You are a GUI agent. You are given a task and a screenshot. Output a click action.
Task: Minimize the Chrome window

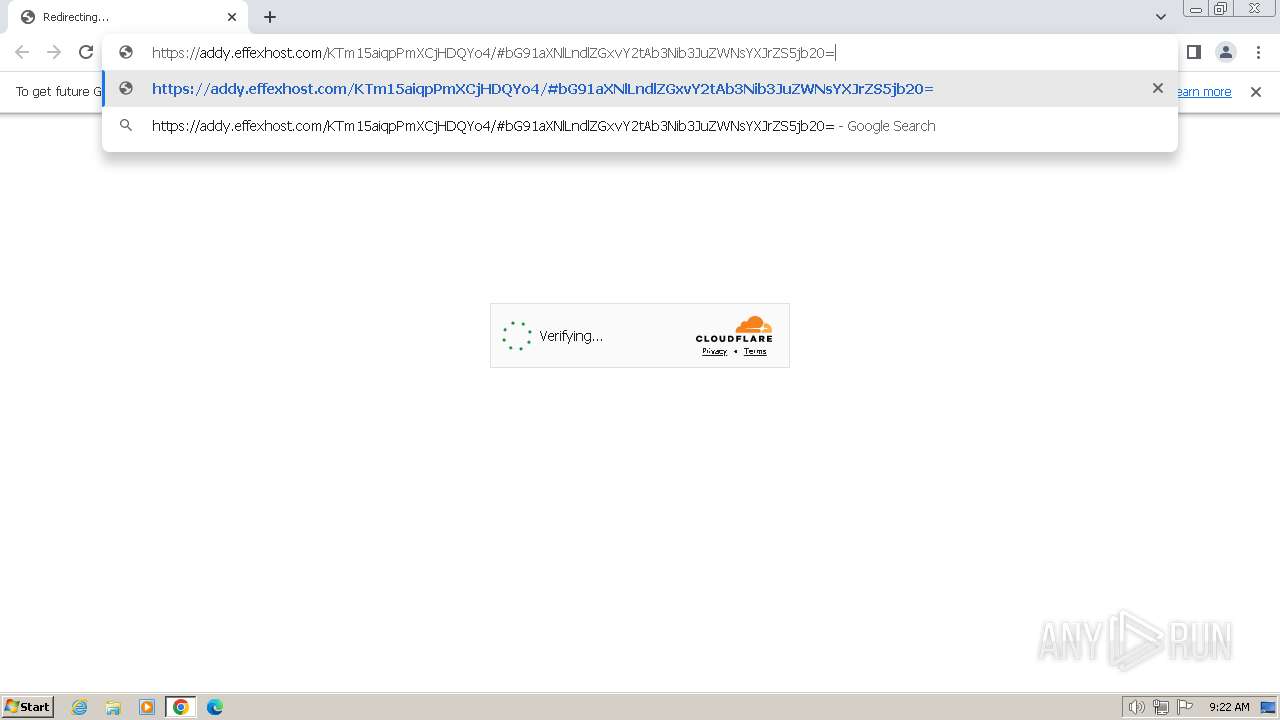point(1196,9)
